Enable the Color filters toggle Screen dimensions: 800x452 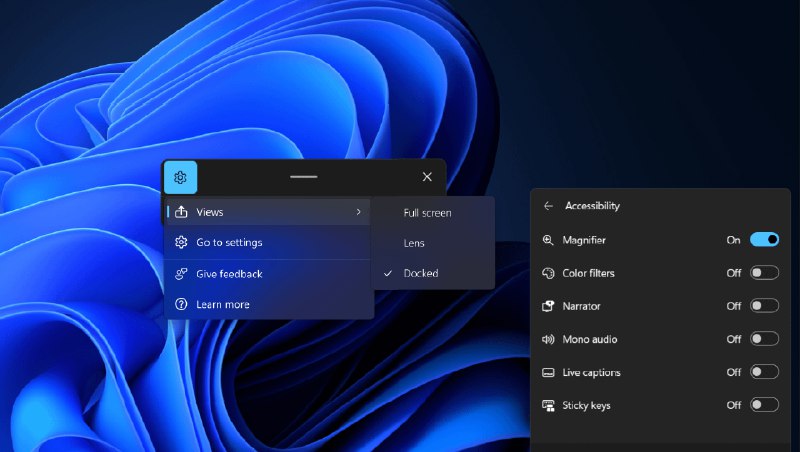[764, 273]
